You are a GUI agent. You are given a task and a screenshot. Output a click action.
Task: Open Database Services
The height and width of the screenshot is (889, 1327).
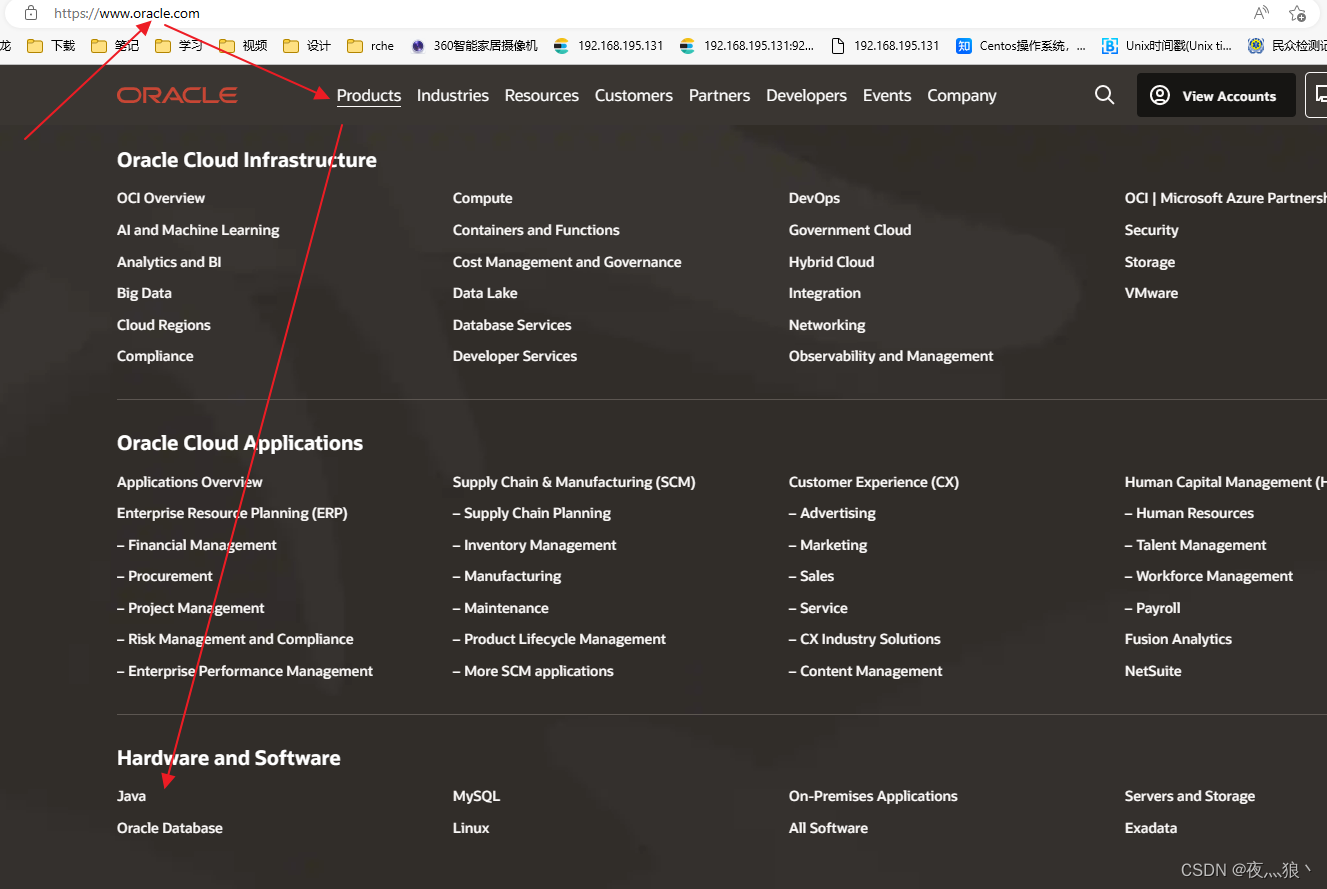coord(512,325)
